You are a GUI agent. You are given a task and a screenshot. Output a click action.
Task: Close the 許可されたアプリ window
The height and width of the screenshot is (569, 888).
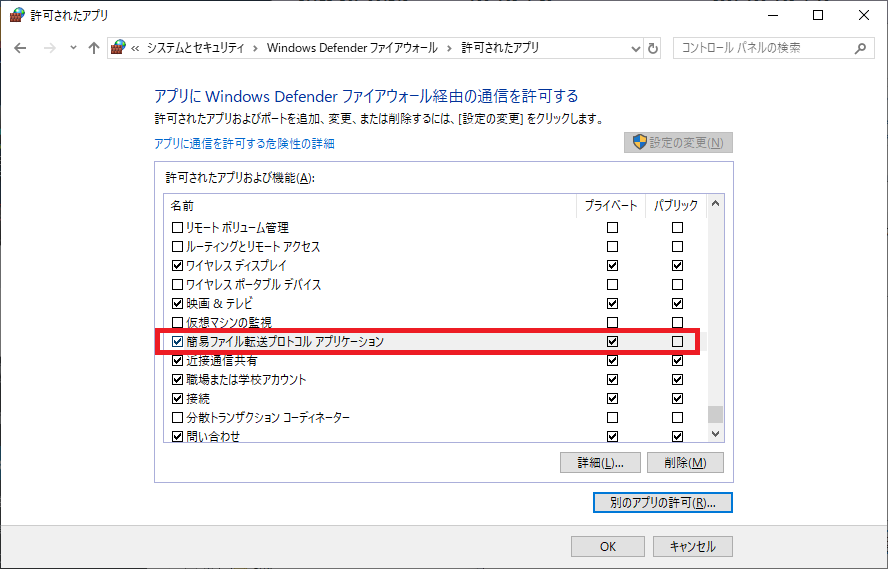pyautogui.click(x=864, y=15)
